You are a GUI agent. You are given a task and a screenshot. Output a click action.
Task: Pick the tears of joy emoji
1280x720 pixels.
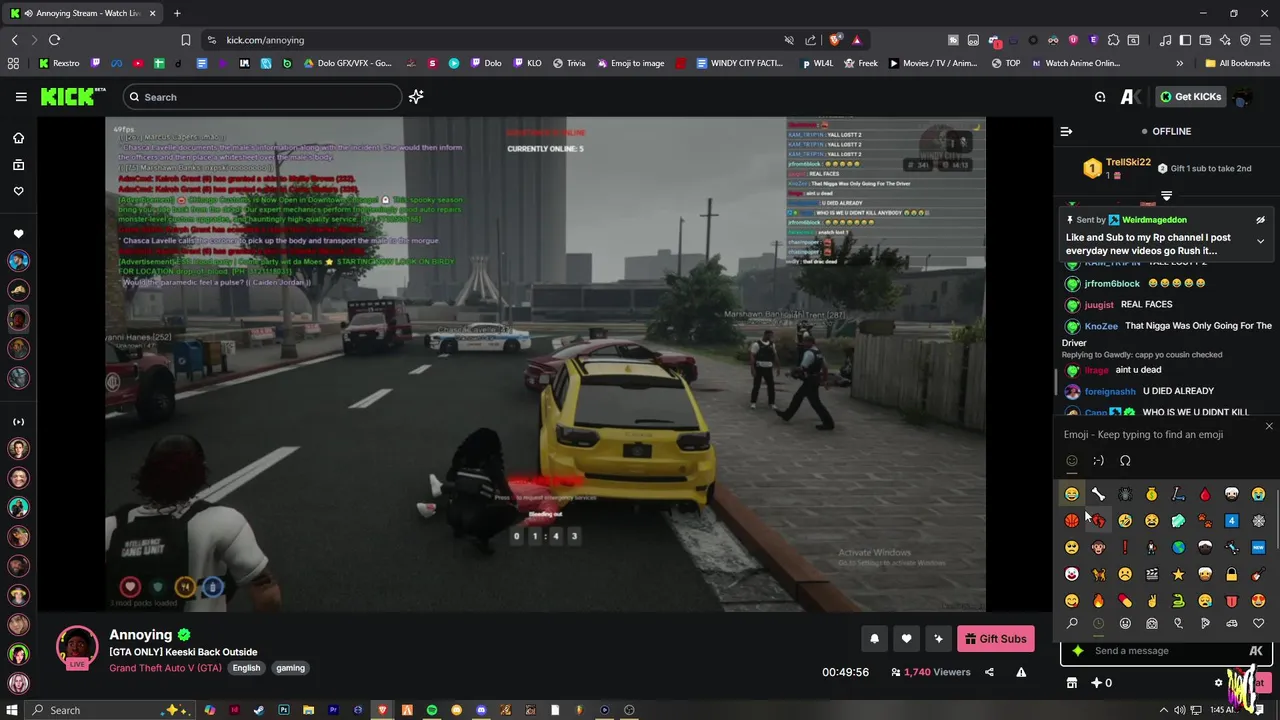(1072, 494)
